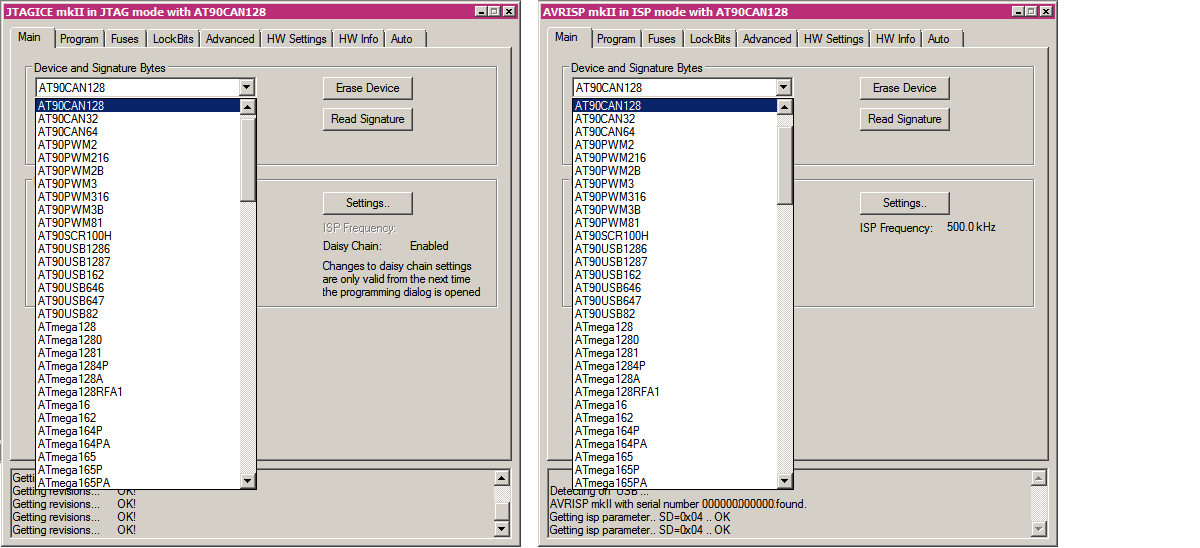This screenshot has width=1200, height=548.
Task: Select ATmega128A in AVRISP device list
Action: pos(675,379)
